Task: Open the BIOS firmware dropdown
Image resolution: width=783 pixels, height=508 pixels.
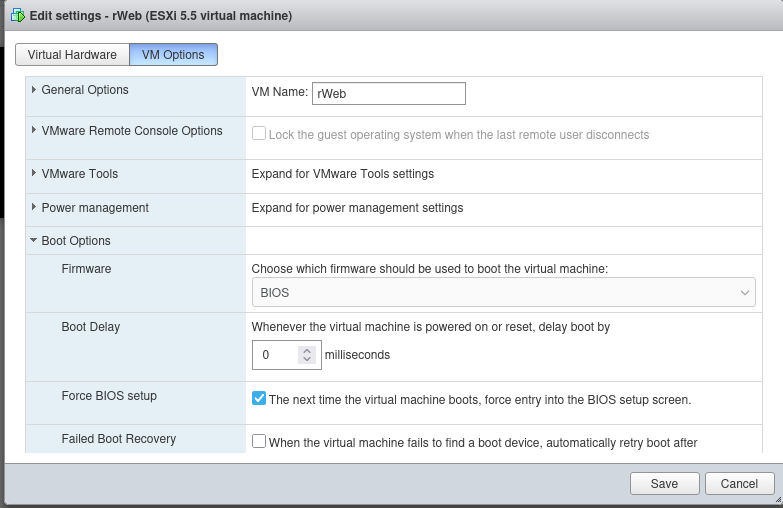Action: 504,292
